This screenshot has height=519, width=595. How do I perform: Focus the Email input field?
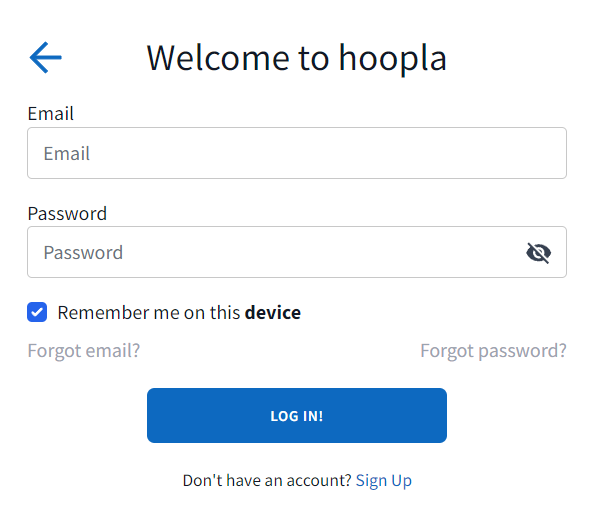[297, 153]
